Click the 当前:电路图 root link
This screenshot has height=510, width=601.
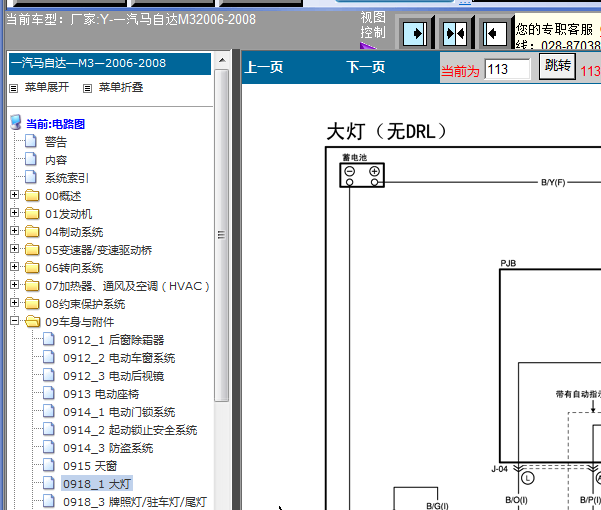pos(56,124)
